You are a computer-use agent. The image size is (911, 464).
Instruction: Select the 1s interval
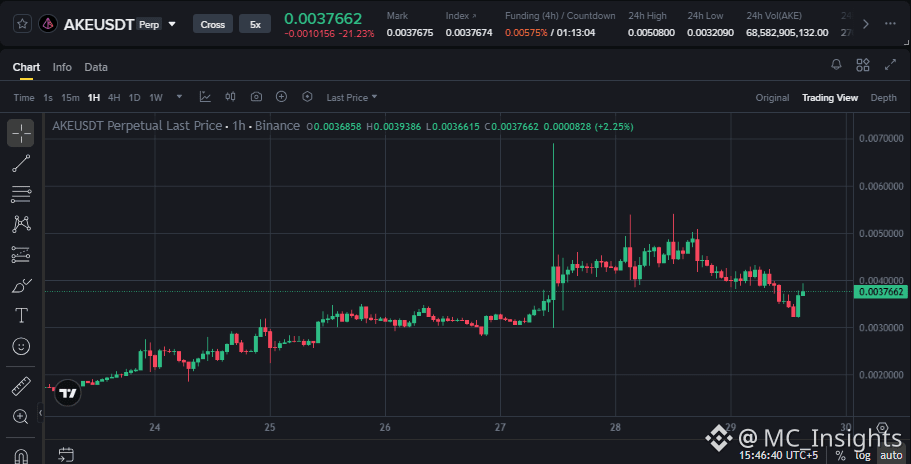point(48,98)
